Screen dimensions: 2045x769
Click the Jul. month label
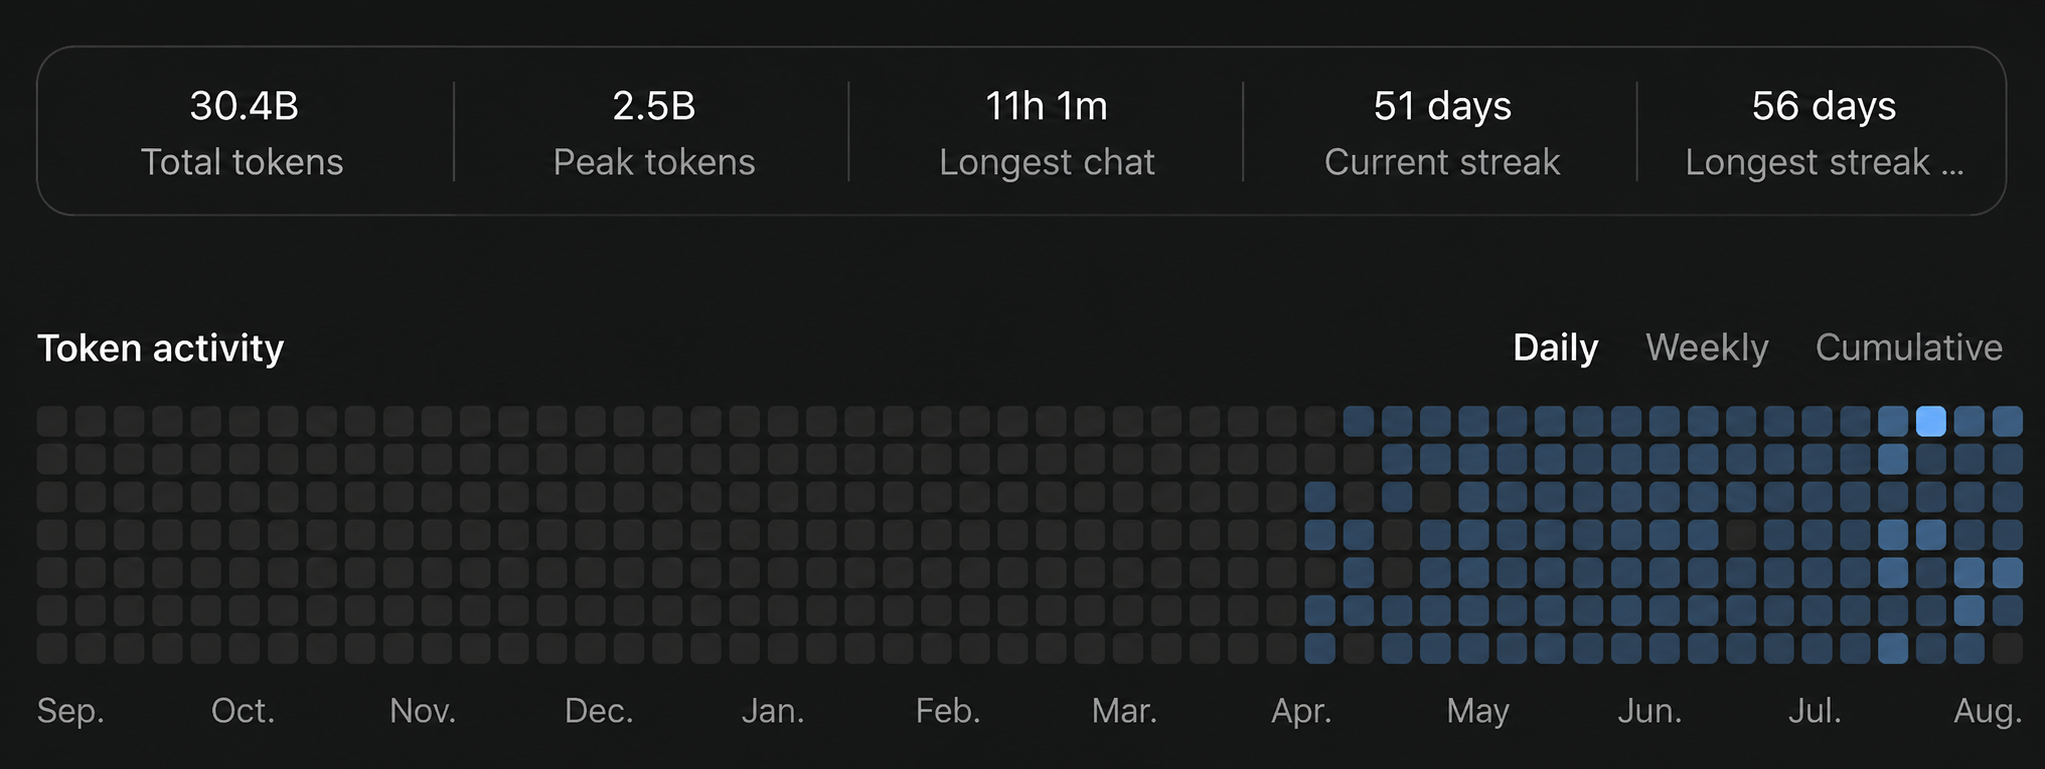click(x=1814, y=711)
